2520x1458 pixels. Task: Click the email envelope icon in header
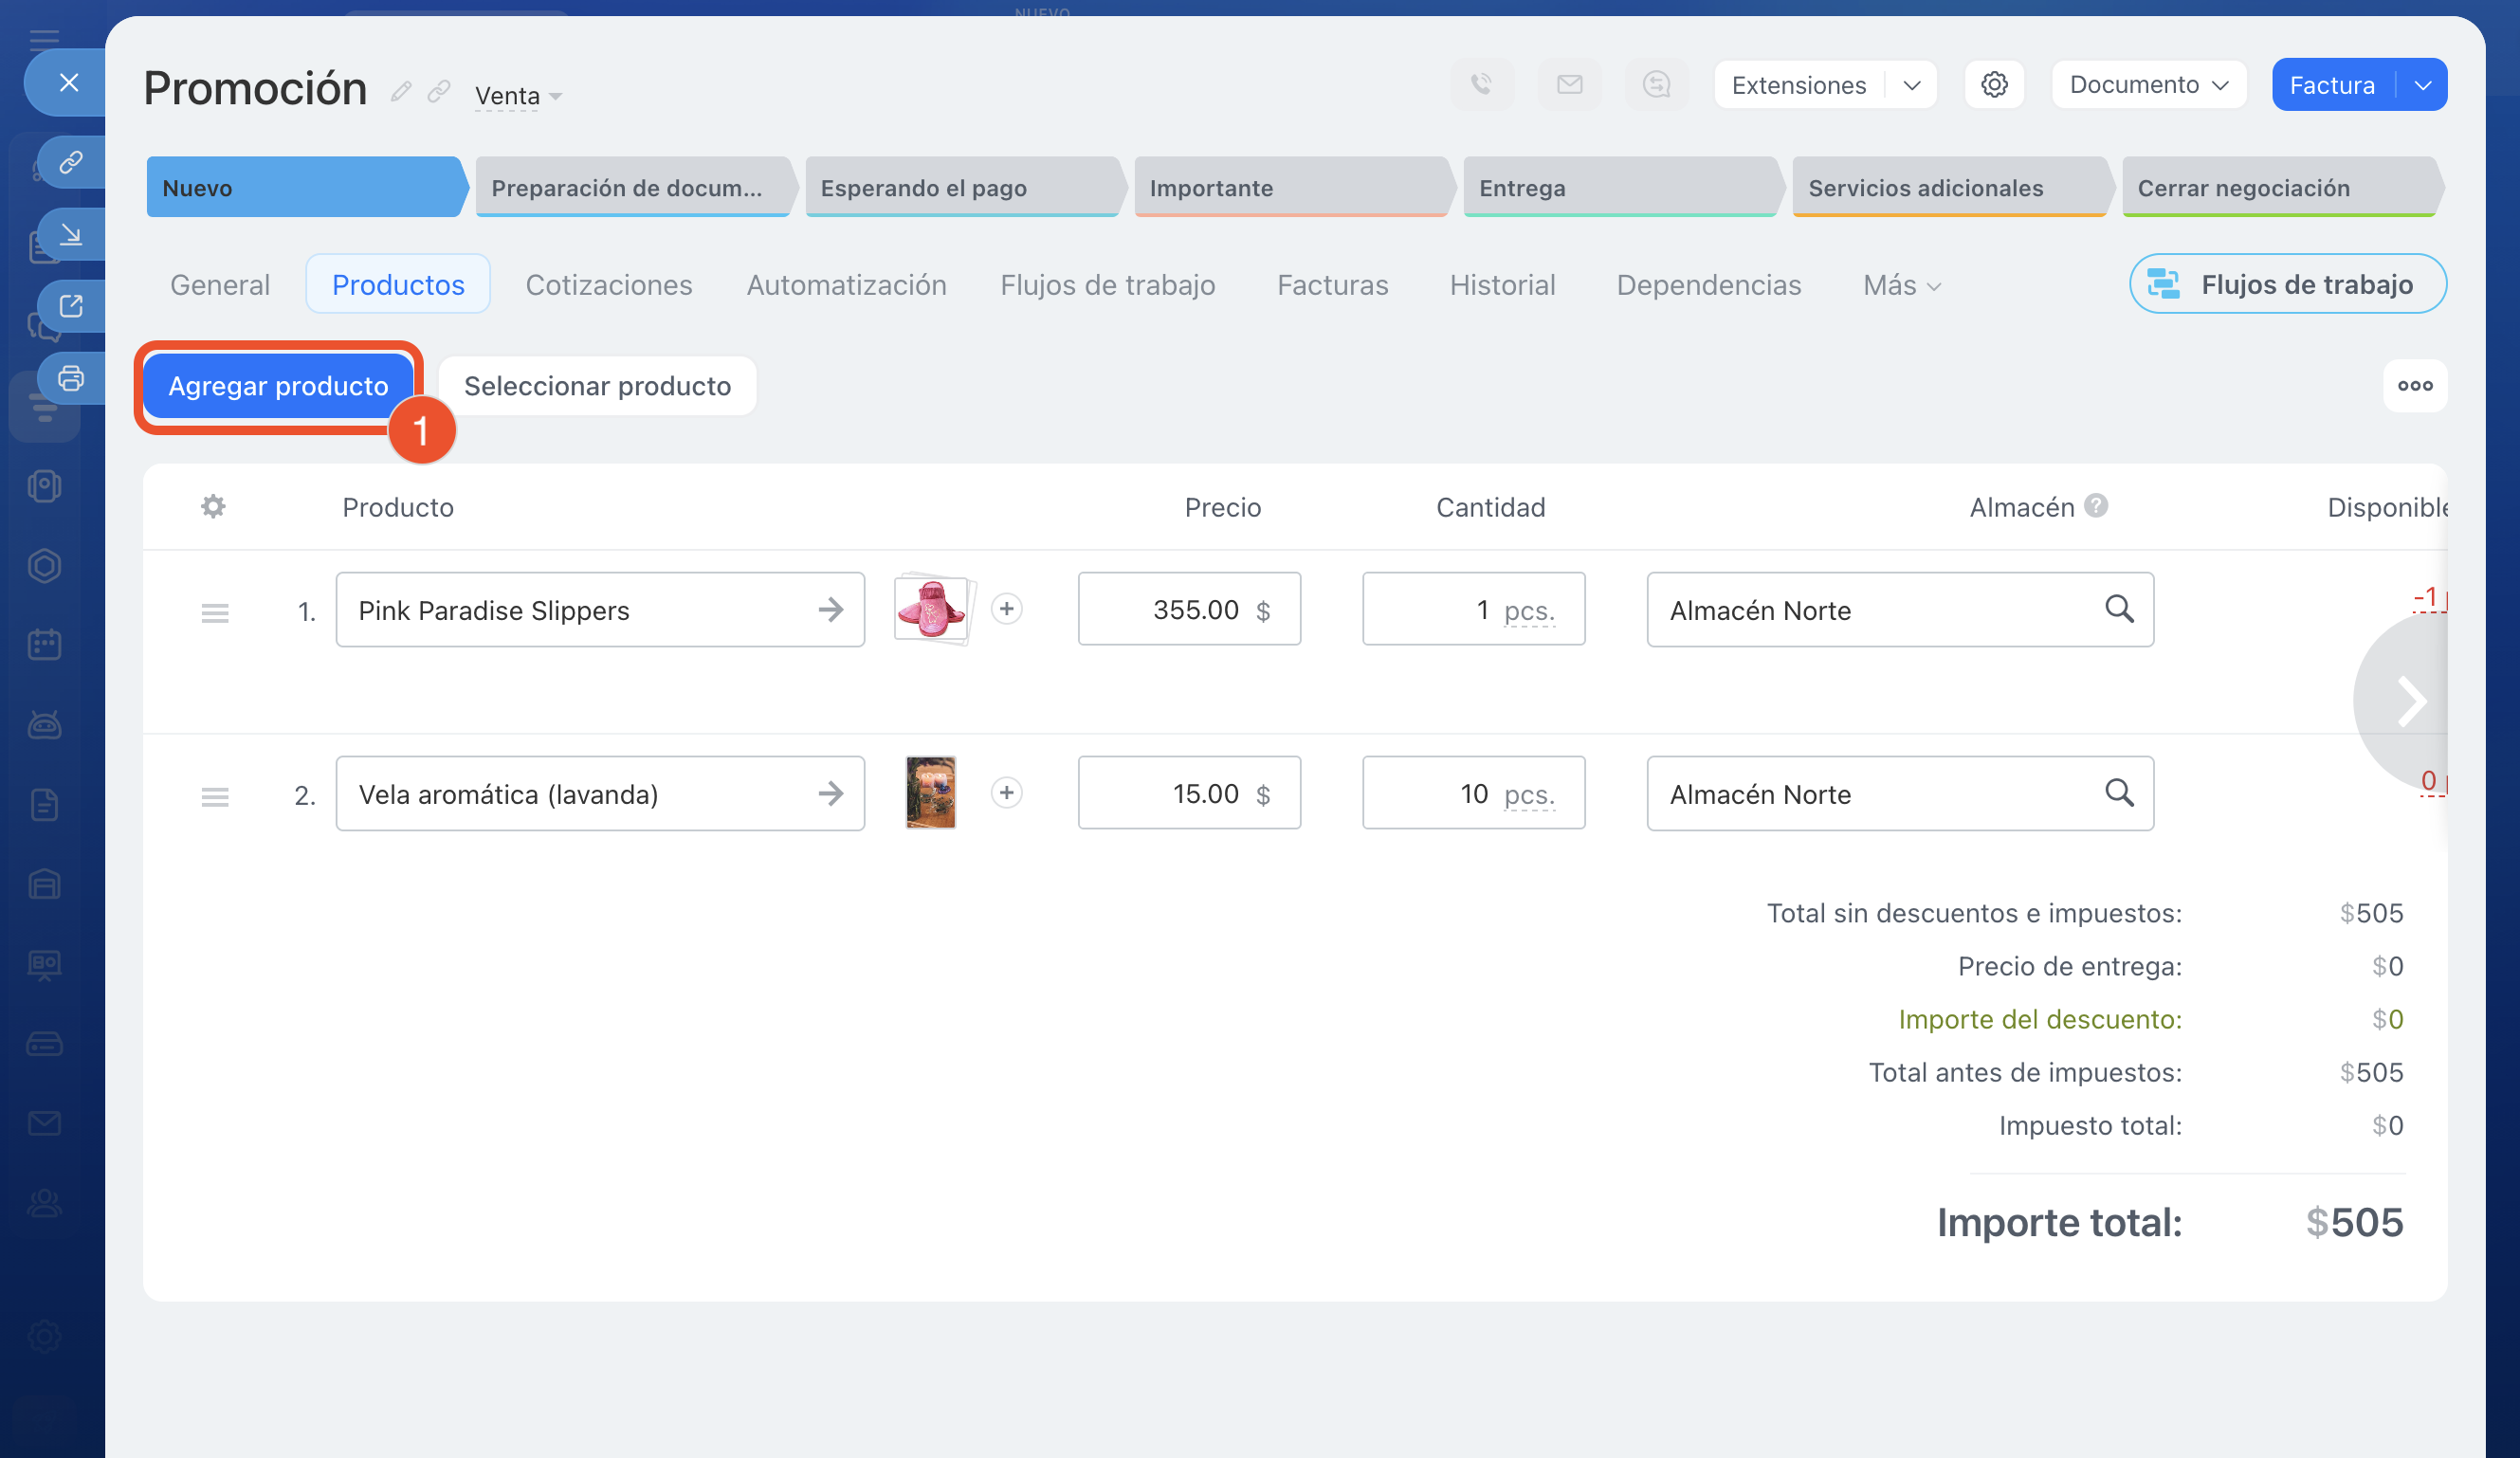pos(1569,85)
